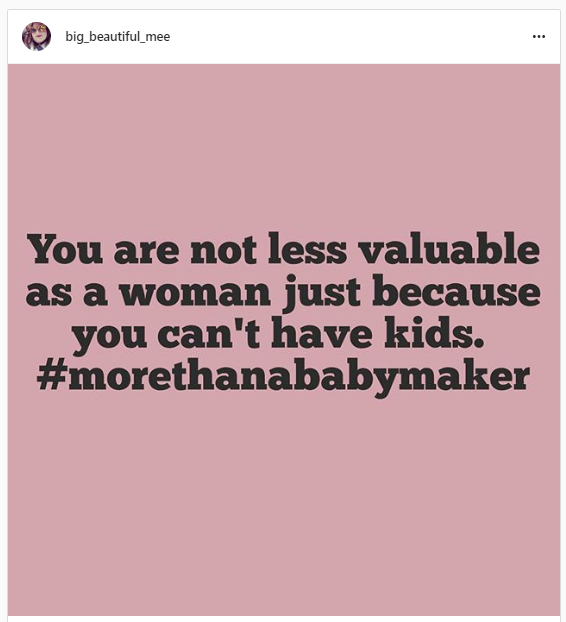Select the pink post image's empty upper area
The width and height of the screenshot is (566, 622).
coord(283,147)
